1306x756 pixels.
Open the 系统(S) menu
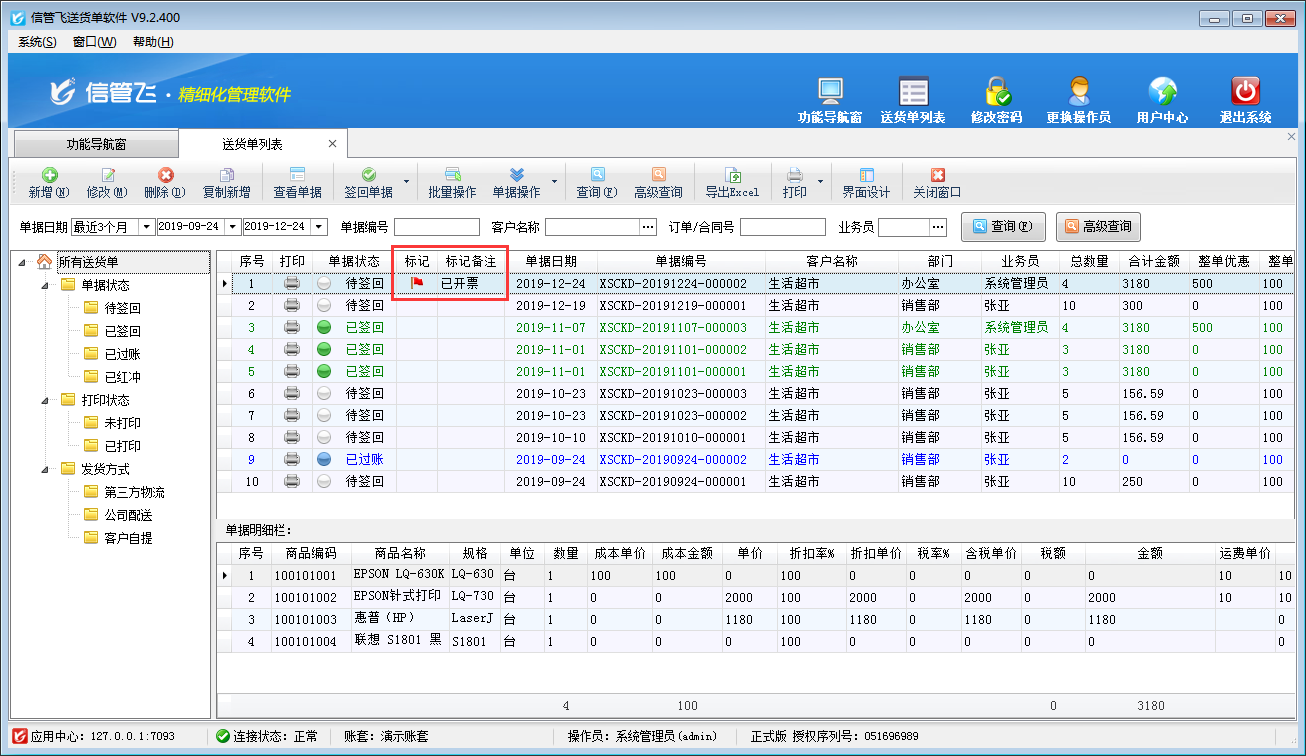[37, 42]
